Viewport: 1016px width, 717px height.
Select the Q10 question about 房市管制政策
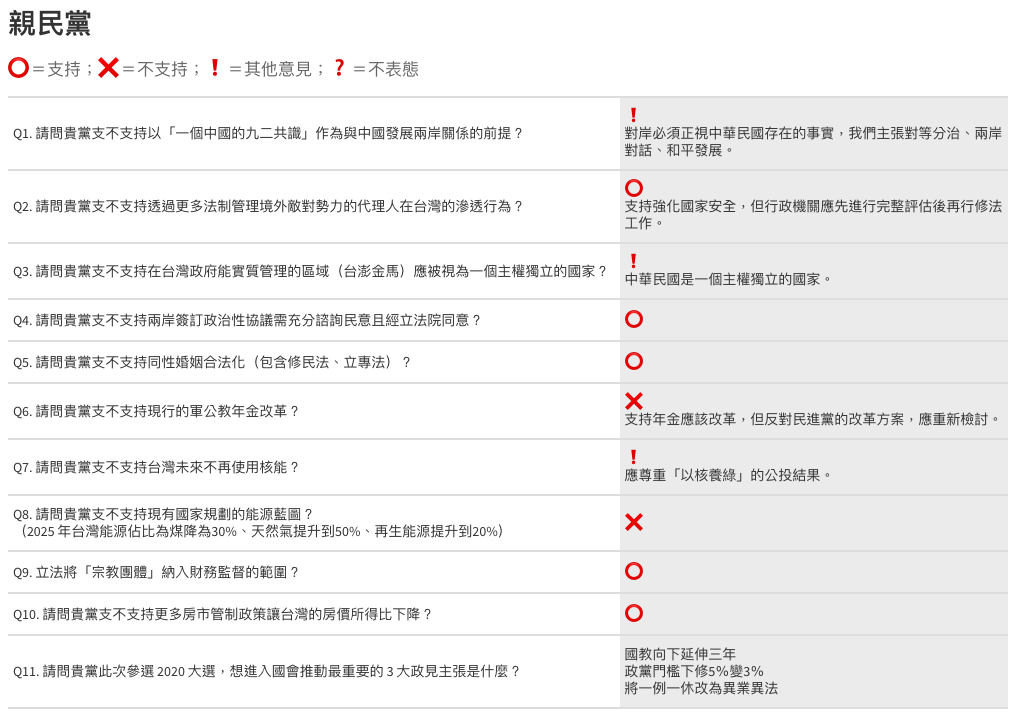click(223, 615)
